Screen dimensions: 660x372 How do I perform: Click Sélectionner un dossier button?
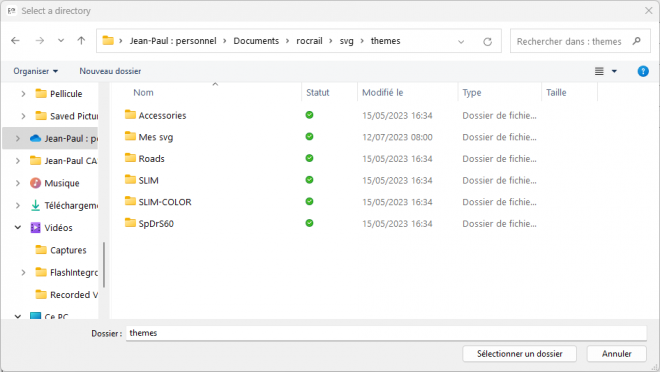tap(519, 353)
